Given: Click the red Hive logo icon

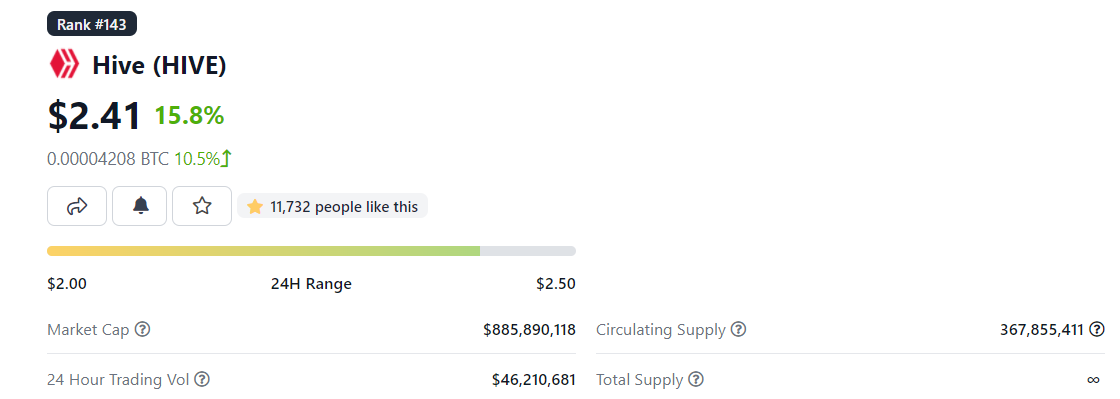Looking at the screenshot, I should 64,65.
